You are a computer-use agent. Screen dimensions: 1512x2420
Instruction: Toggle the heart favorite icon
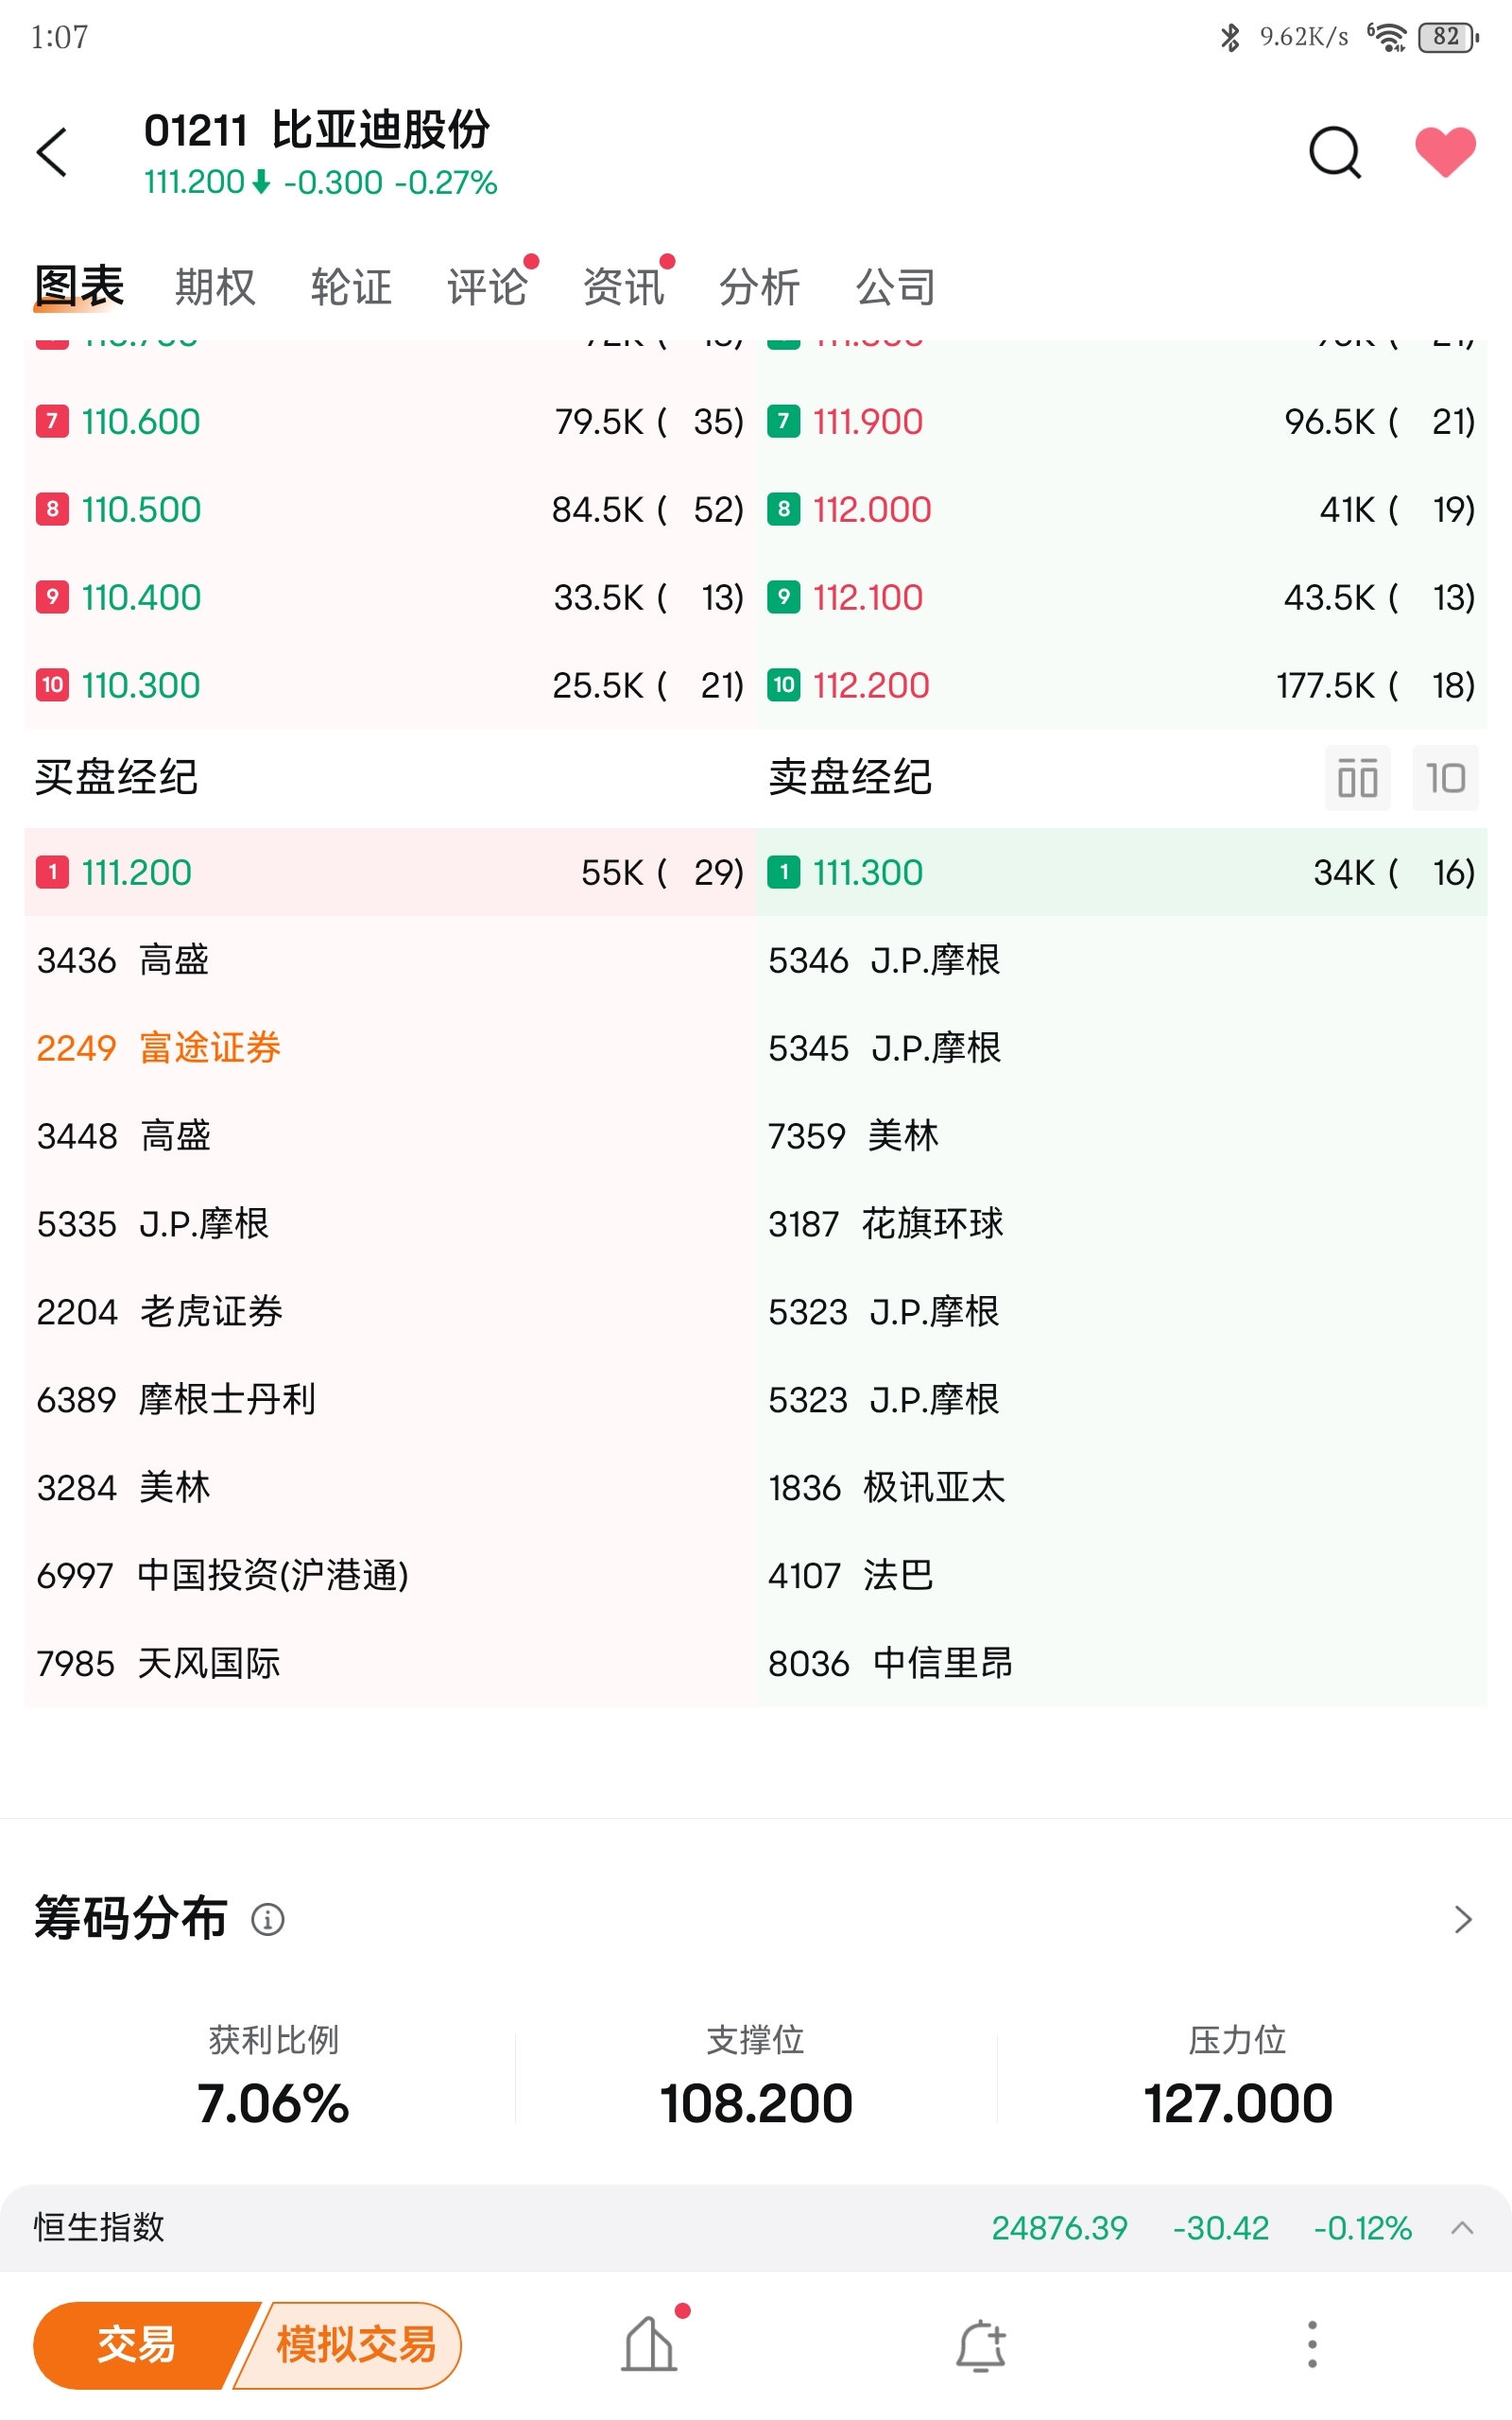click(x=1445, y=152)
